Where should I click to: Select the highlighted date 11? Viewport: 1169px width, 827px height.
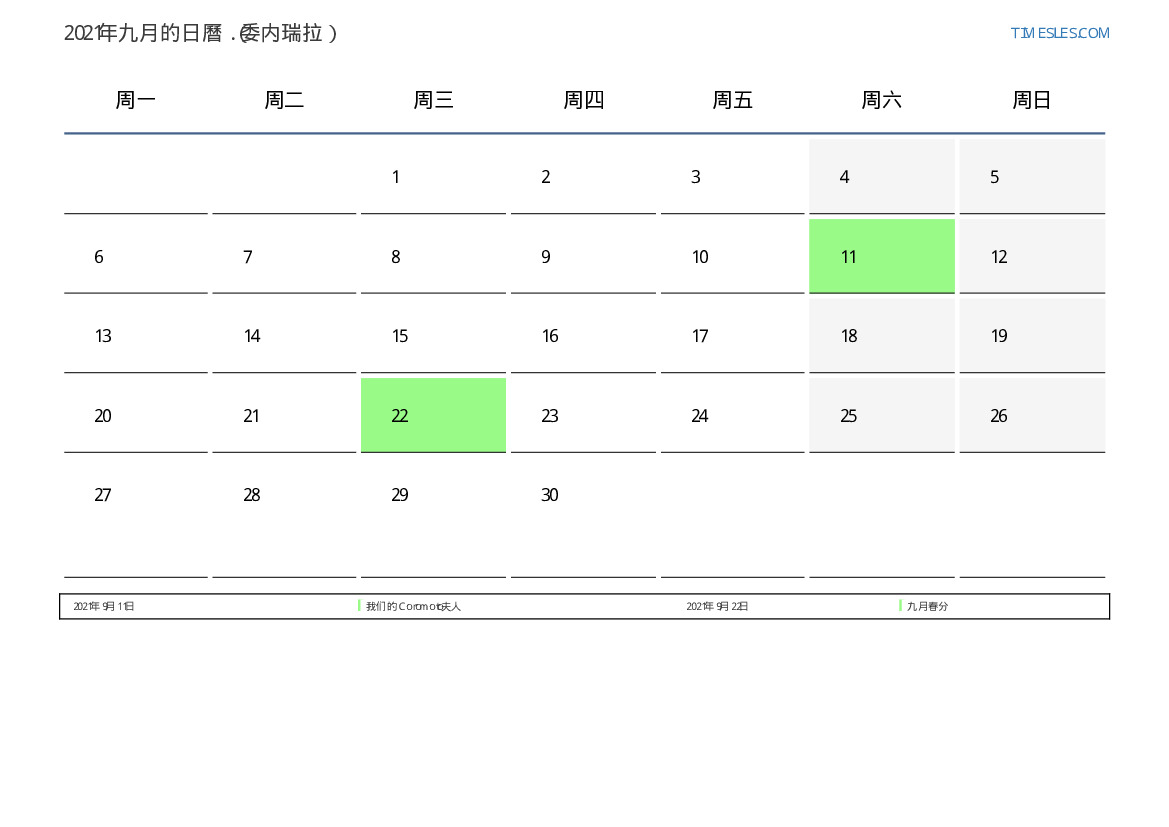pyautogui.click(x=881, y=256)
